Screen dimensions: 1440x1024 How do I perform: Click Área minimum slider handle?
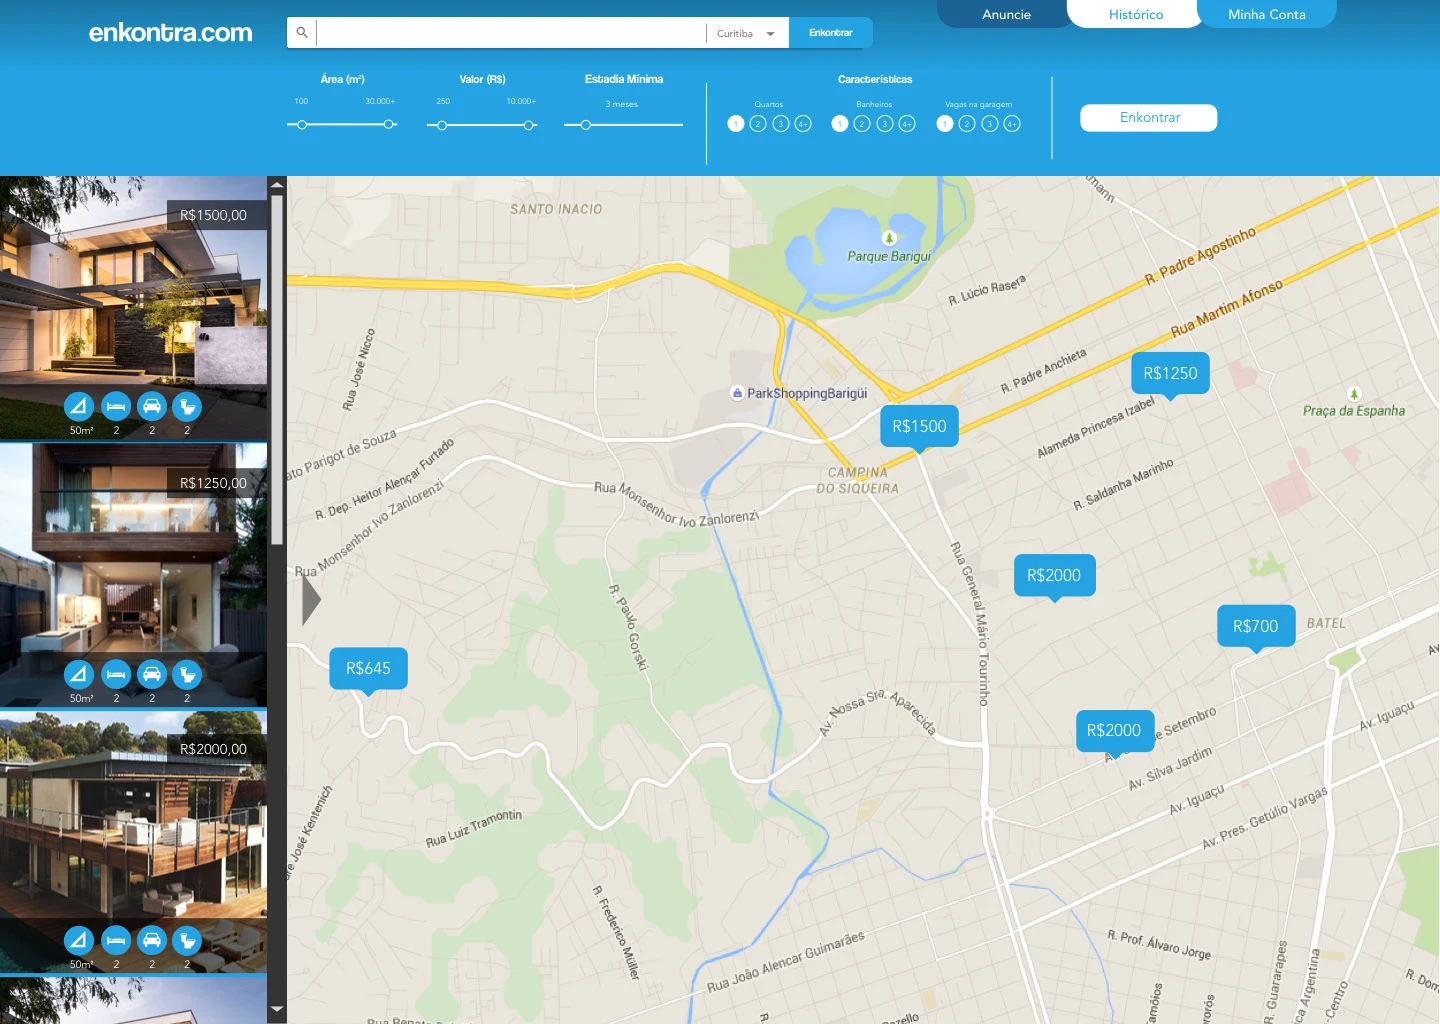pos(302,125)
